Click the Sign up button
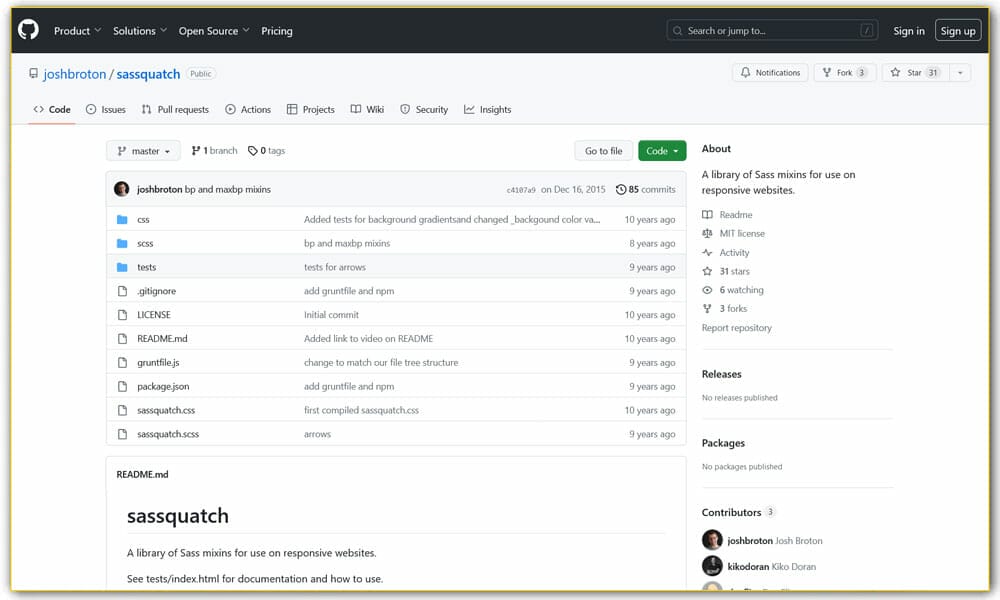The width and height of the screenshot is (1000, 600). pyautogui.click(x=957, y=31)
